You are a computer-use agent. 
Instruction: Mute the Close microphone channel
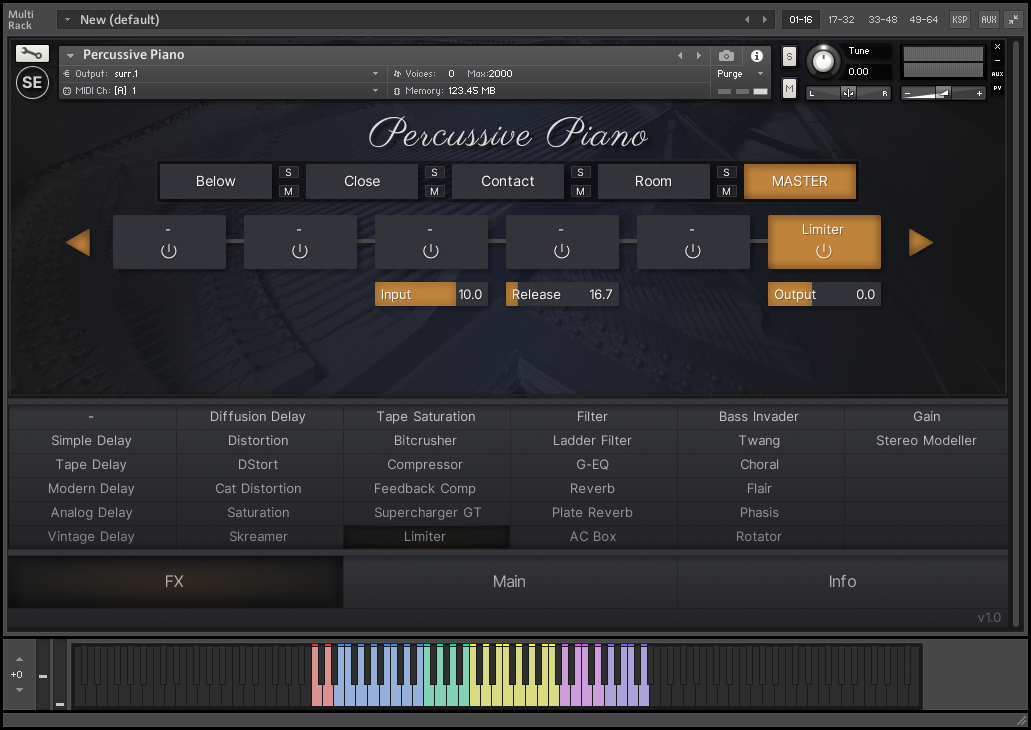click(434, 191)
